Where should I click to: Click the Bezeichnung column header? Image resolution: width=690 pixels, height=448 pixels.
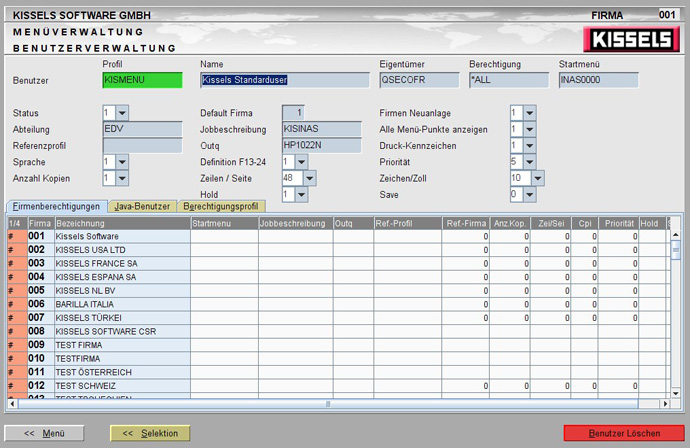pyautogui.click(x=123, y=224)
